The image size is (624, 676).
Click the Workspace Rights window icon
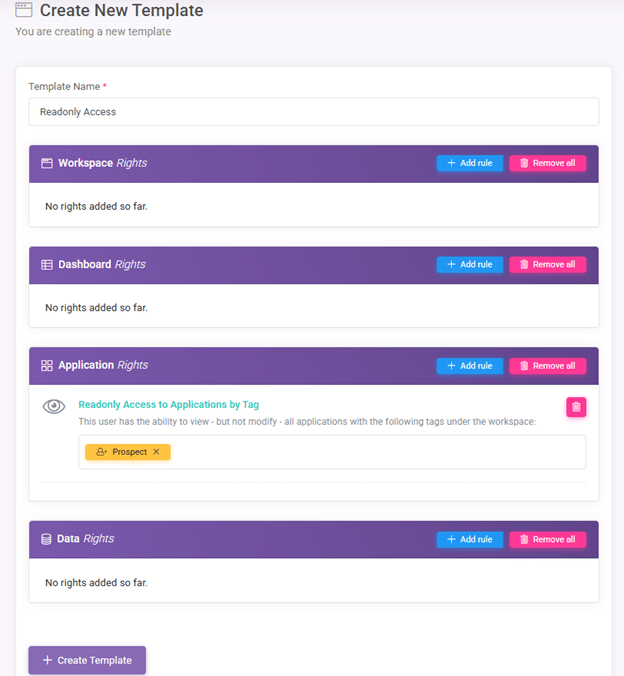tap(46, 163)
